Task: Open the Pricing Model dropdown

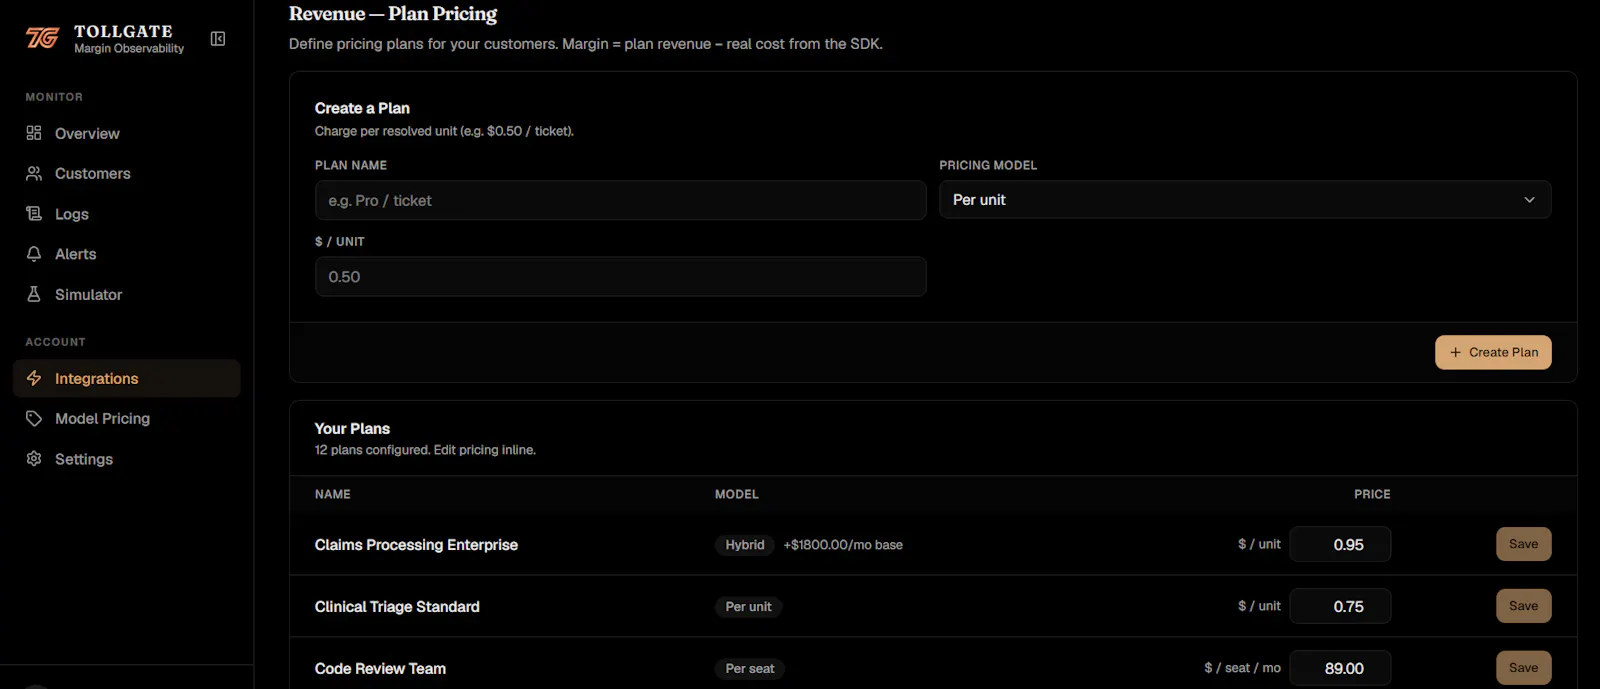Action: (1245, 200)
